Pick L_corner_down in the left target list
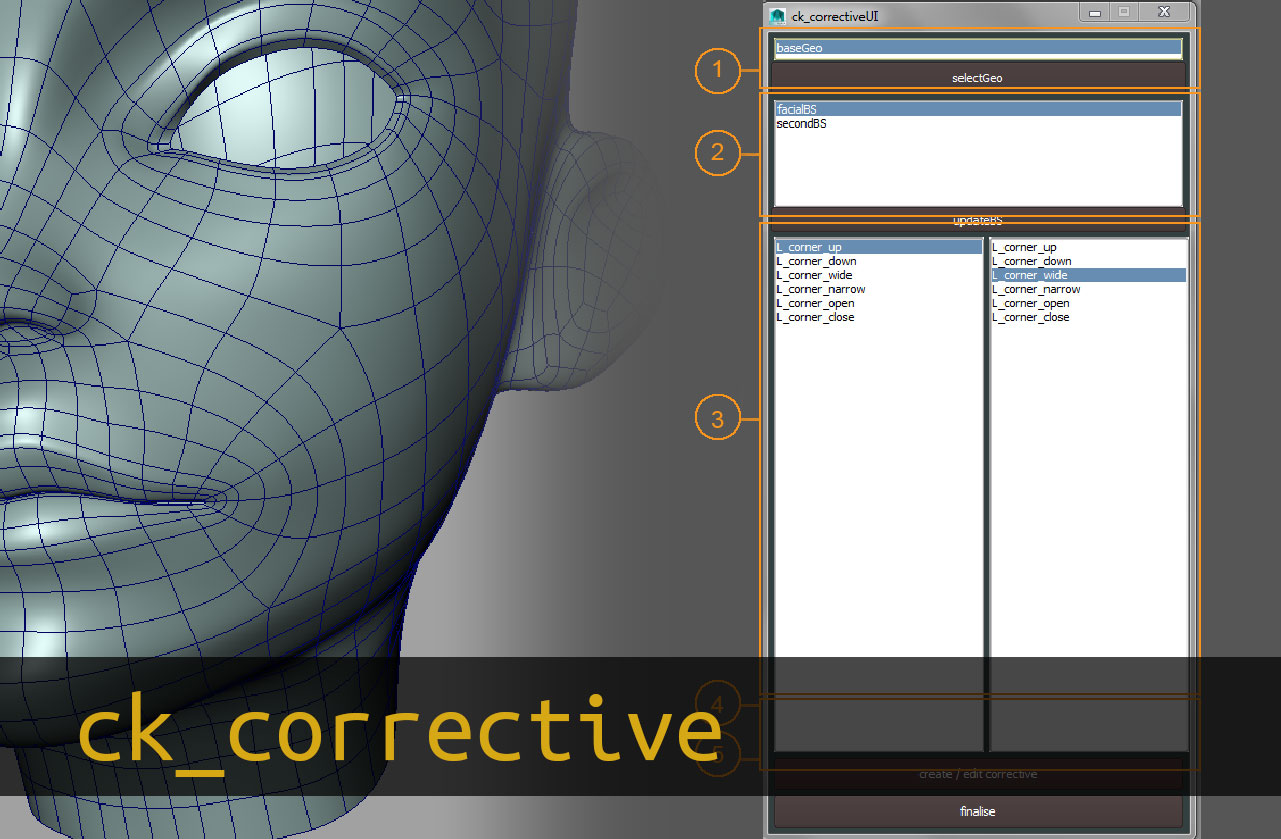This screenshot has width=1281, height=839. (x=816, y=261)
